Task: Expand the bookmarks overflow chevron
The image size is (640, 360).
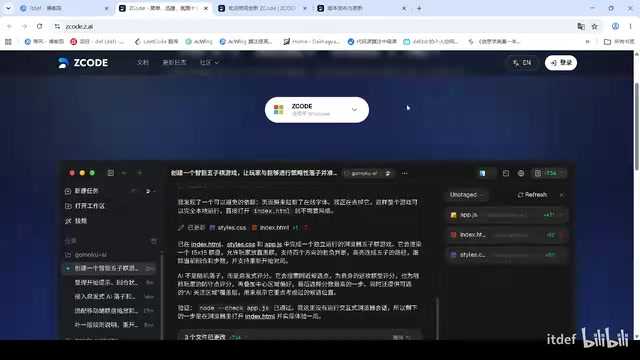Action: click(587, 42)
